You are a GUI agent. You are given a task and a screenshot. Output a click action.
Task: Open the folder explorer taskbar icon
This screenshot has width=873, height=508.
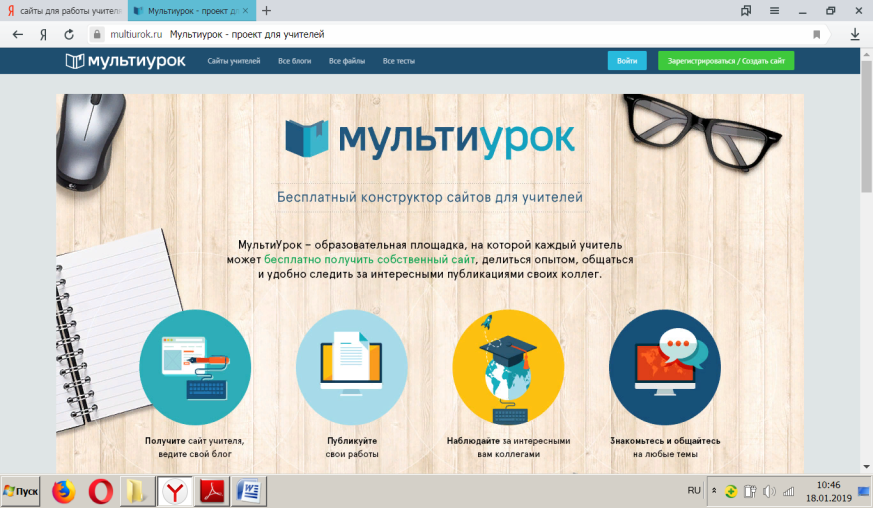[137, 492]
